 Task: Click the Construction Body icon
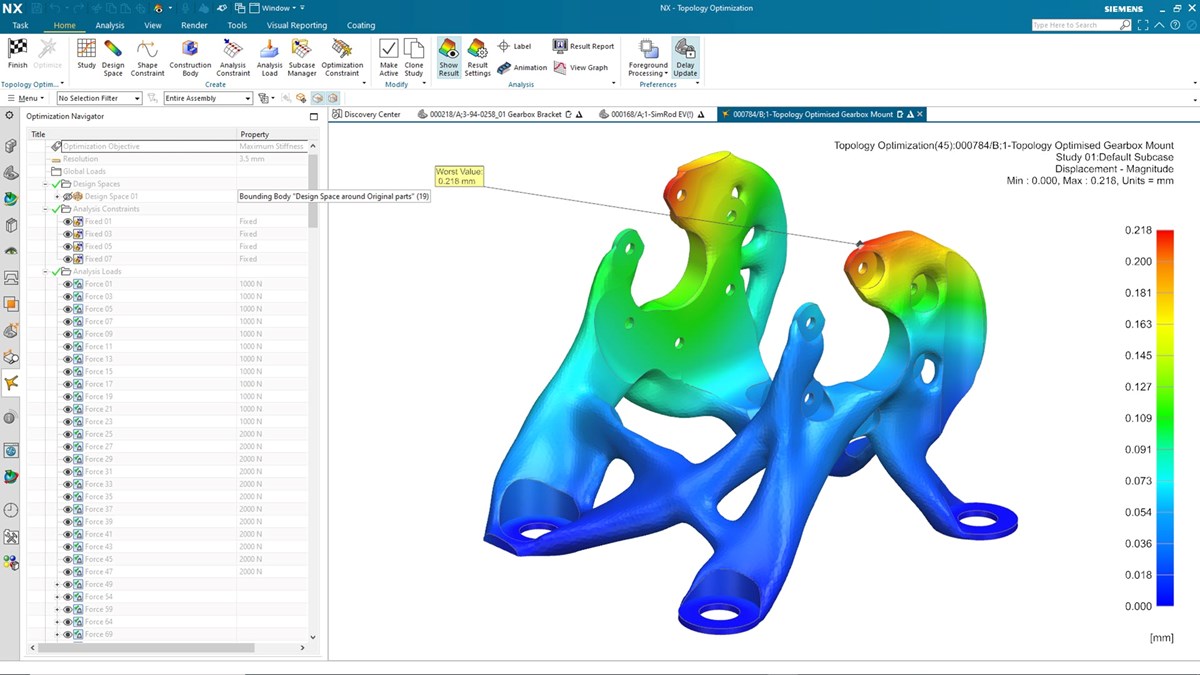click(190, 50)
